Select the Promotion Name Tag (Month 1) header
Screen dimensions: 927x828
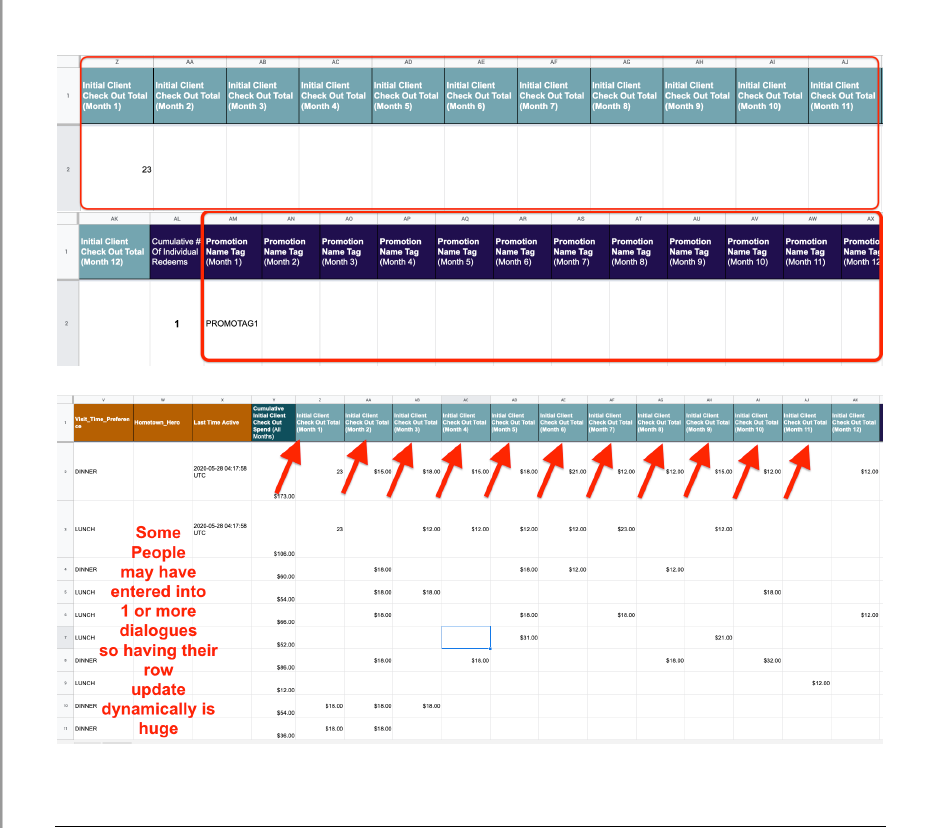tap(233, 251)
